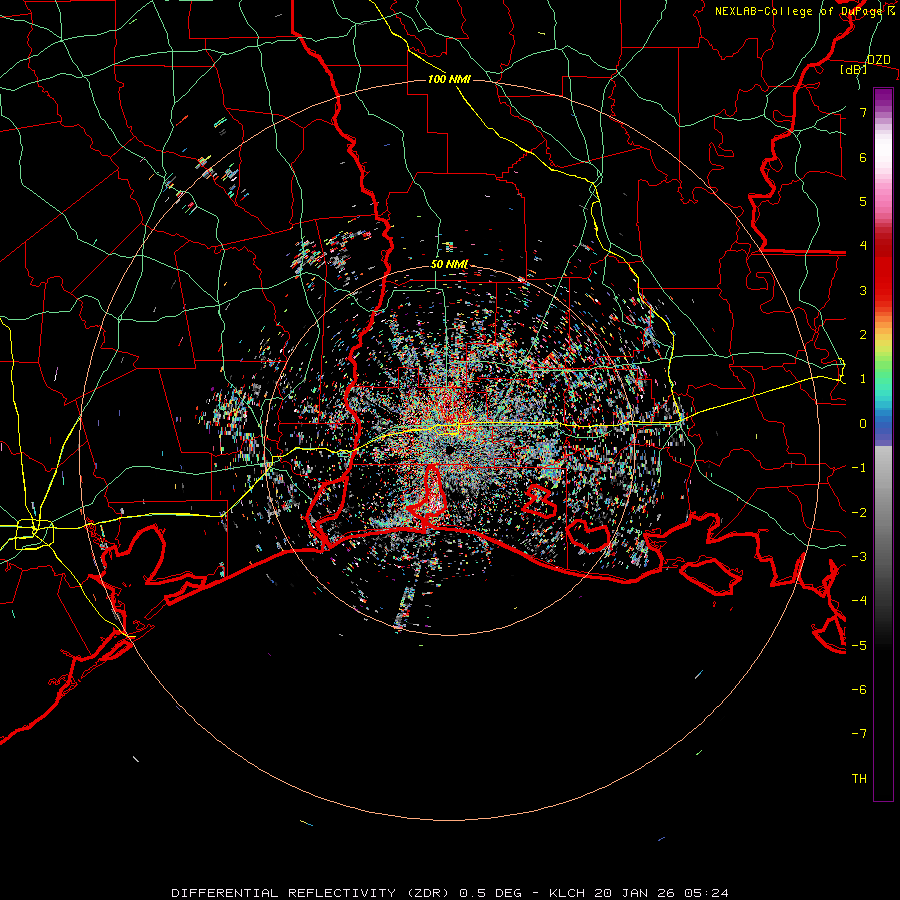Click the DIFFERENTIAL REFLECTIVITY (ZDR) caption text
The image size is (900, 900).
click(313, 893)
